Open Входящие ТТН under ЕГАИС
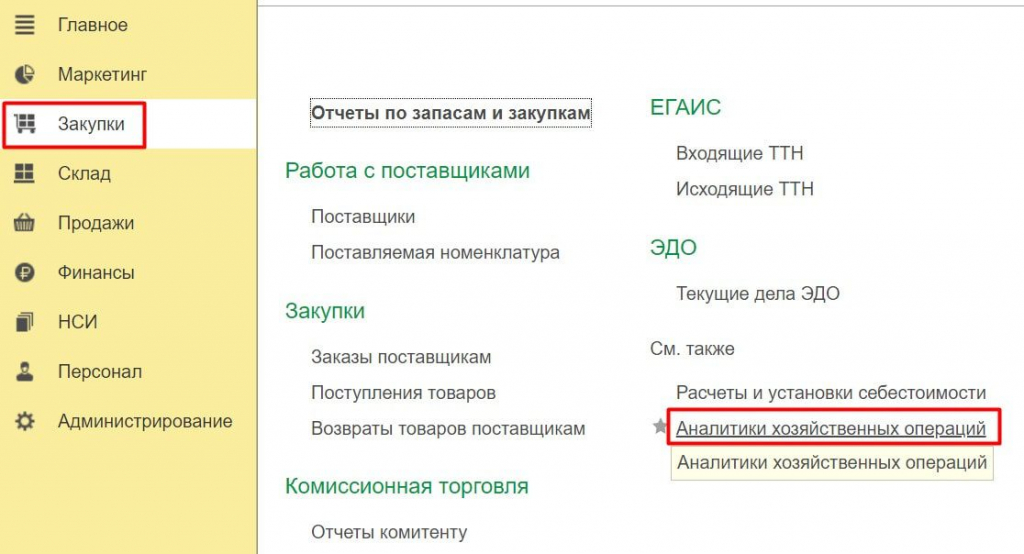The width and height of the screenshot is (1024, 554). (740, 153)
